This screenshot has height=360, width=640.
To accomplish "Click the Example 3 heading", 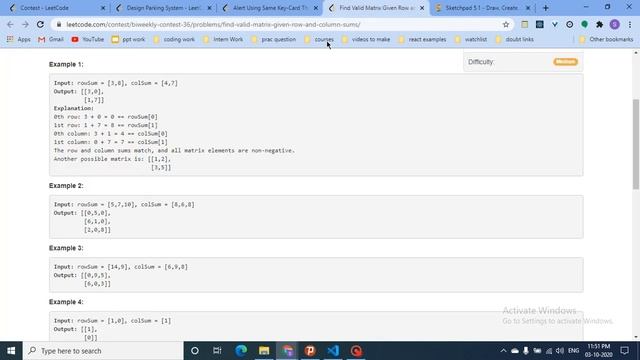I will (66, 248).
